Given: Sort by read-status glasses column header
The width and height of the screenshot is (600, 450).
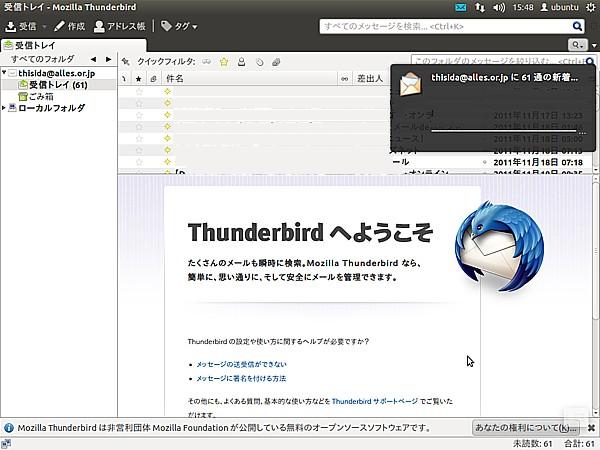Looking at the screenshot, I should 345,78.
